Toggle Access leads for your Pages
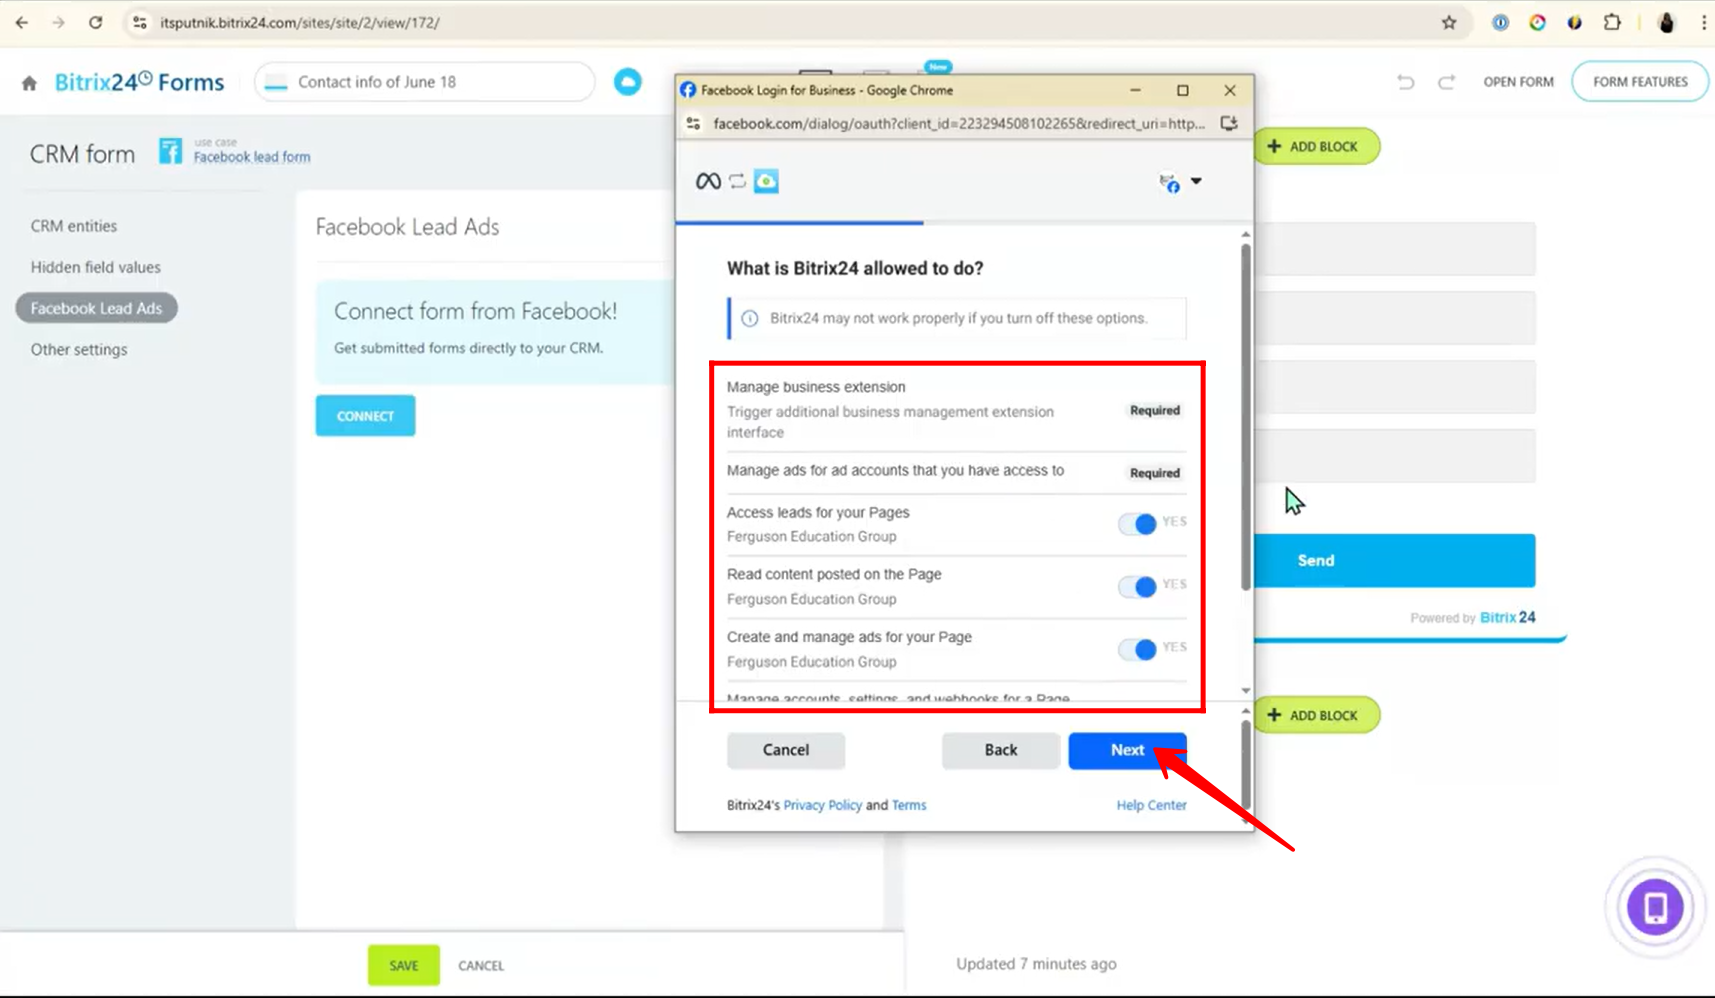Screen dimensions: 1715x998 click(x=1138, y=523)
